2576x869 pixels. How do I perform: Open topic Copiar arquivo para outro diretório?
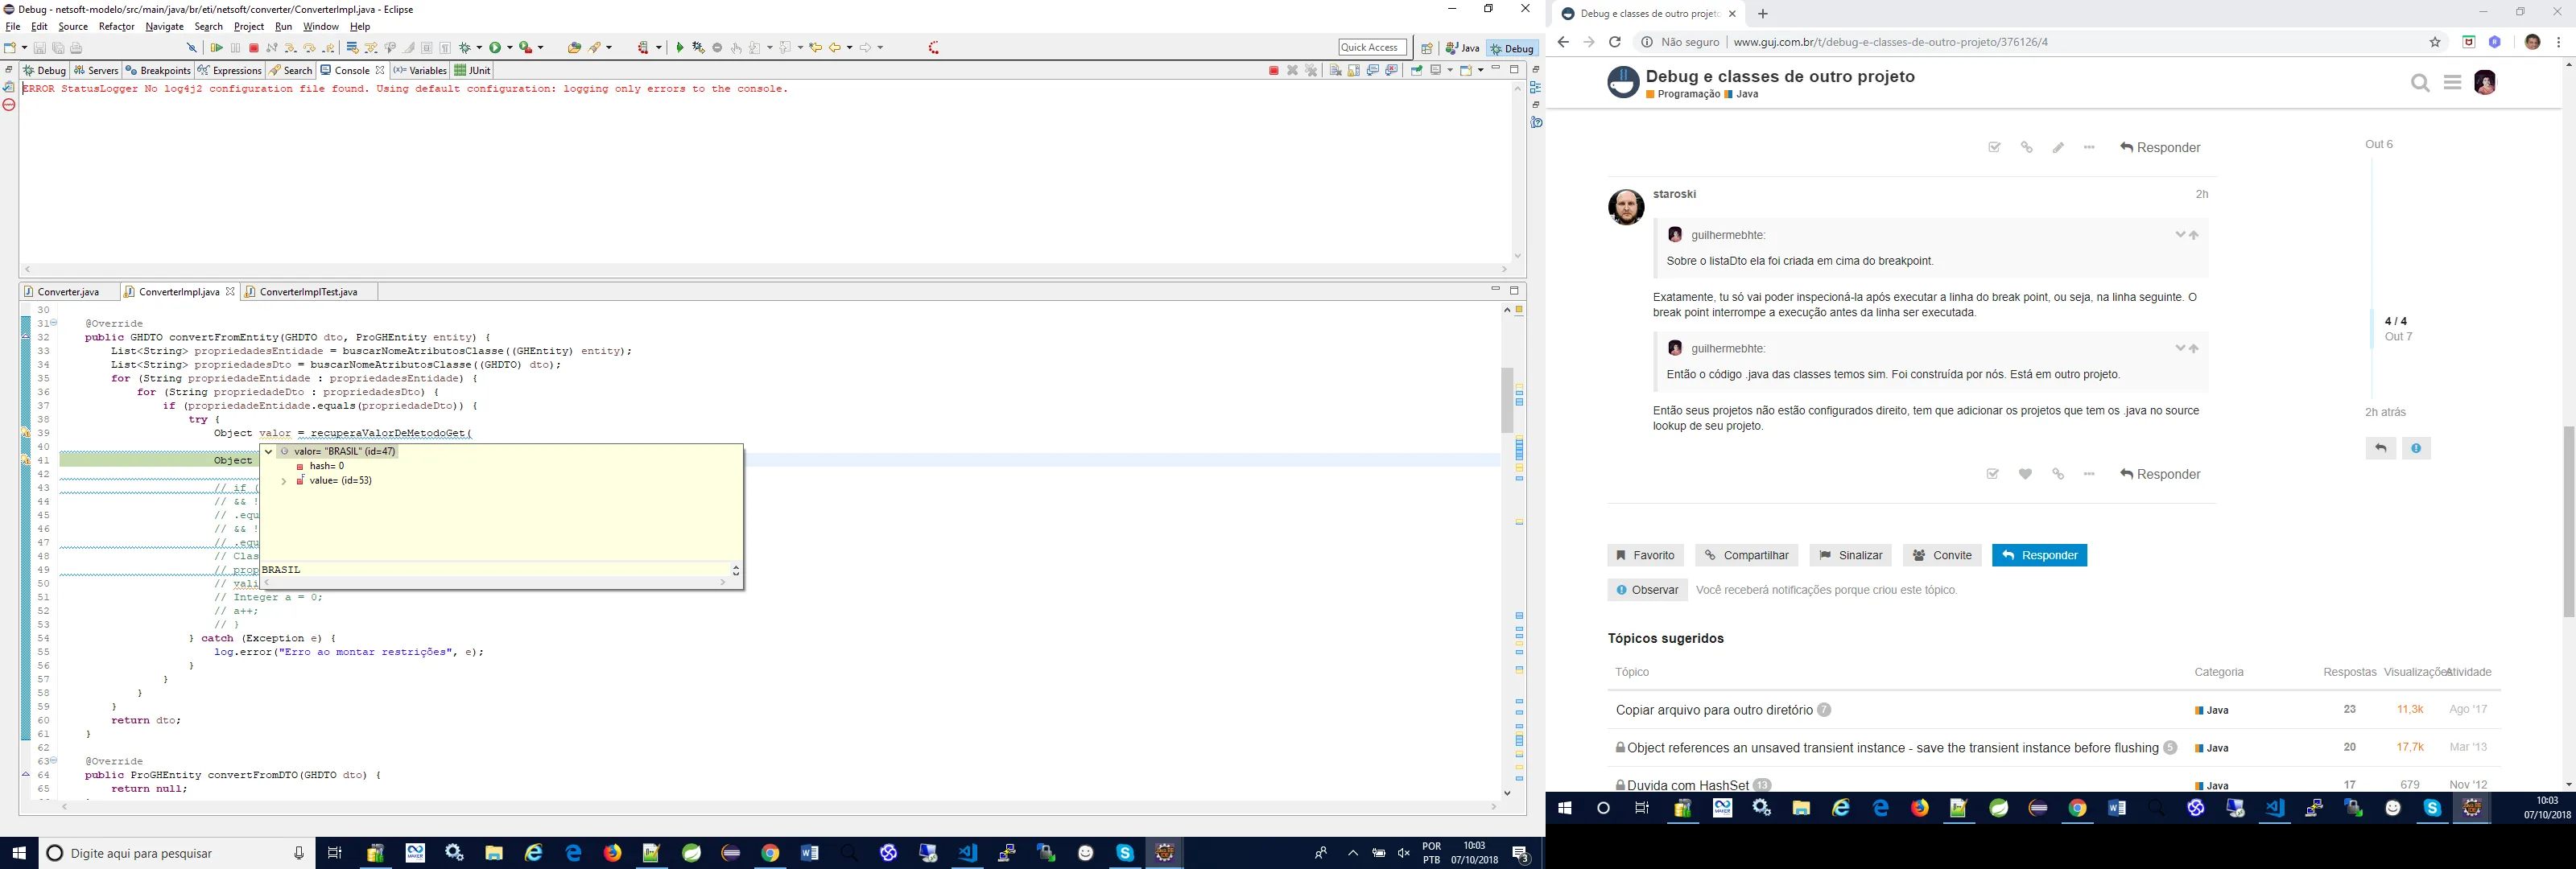point(1713,710)
